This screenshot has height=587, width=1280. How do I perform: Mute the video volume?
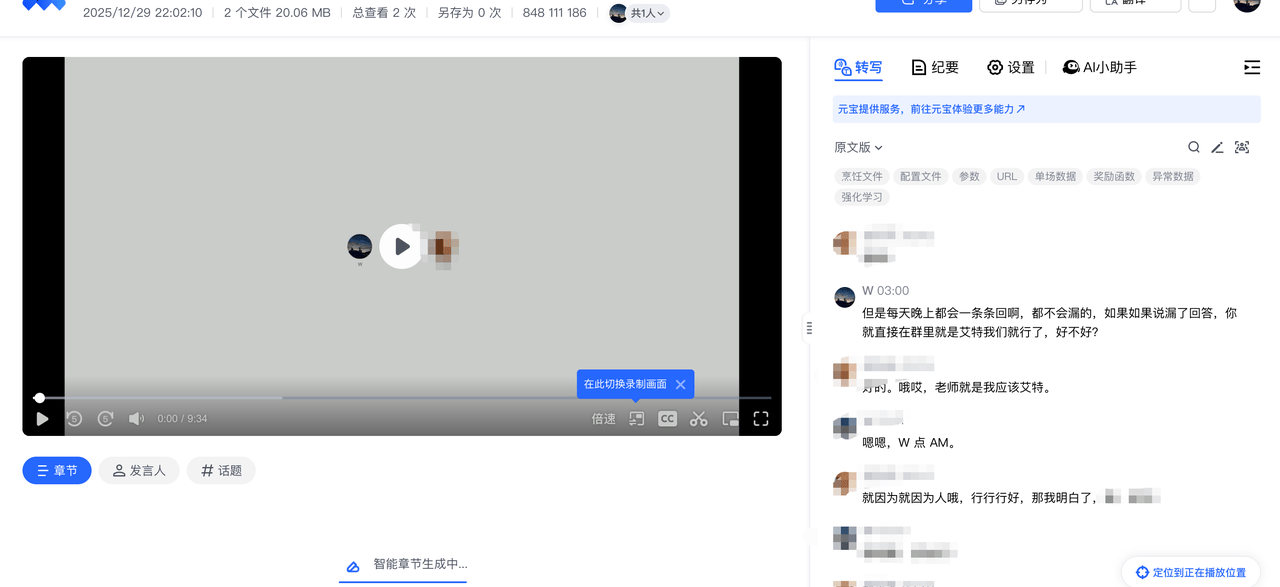point(137,418)
